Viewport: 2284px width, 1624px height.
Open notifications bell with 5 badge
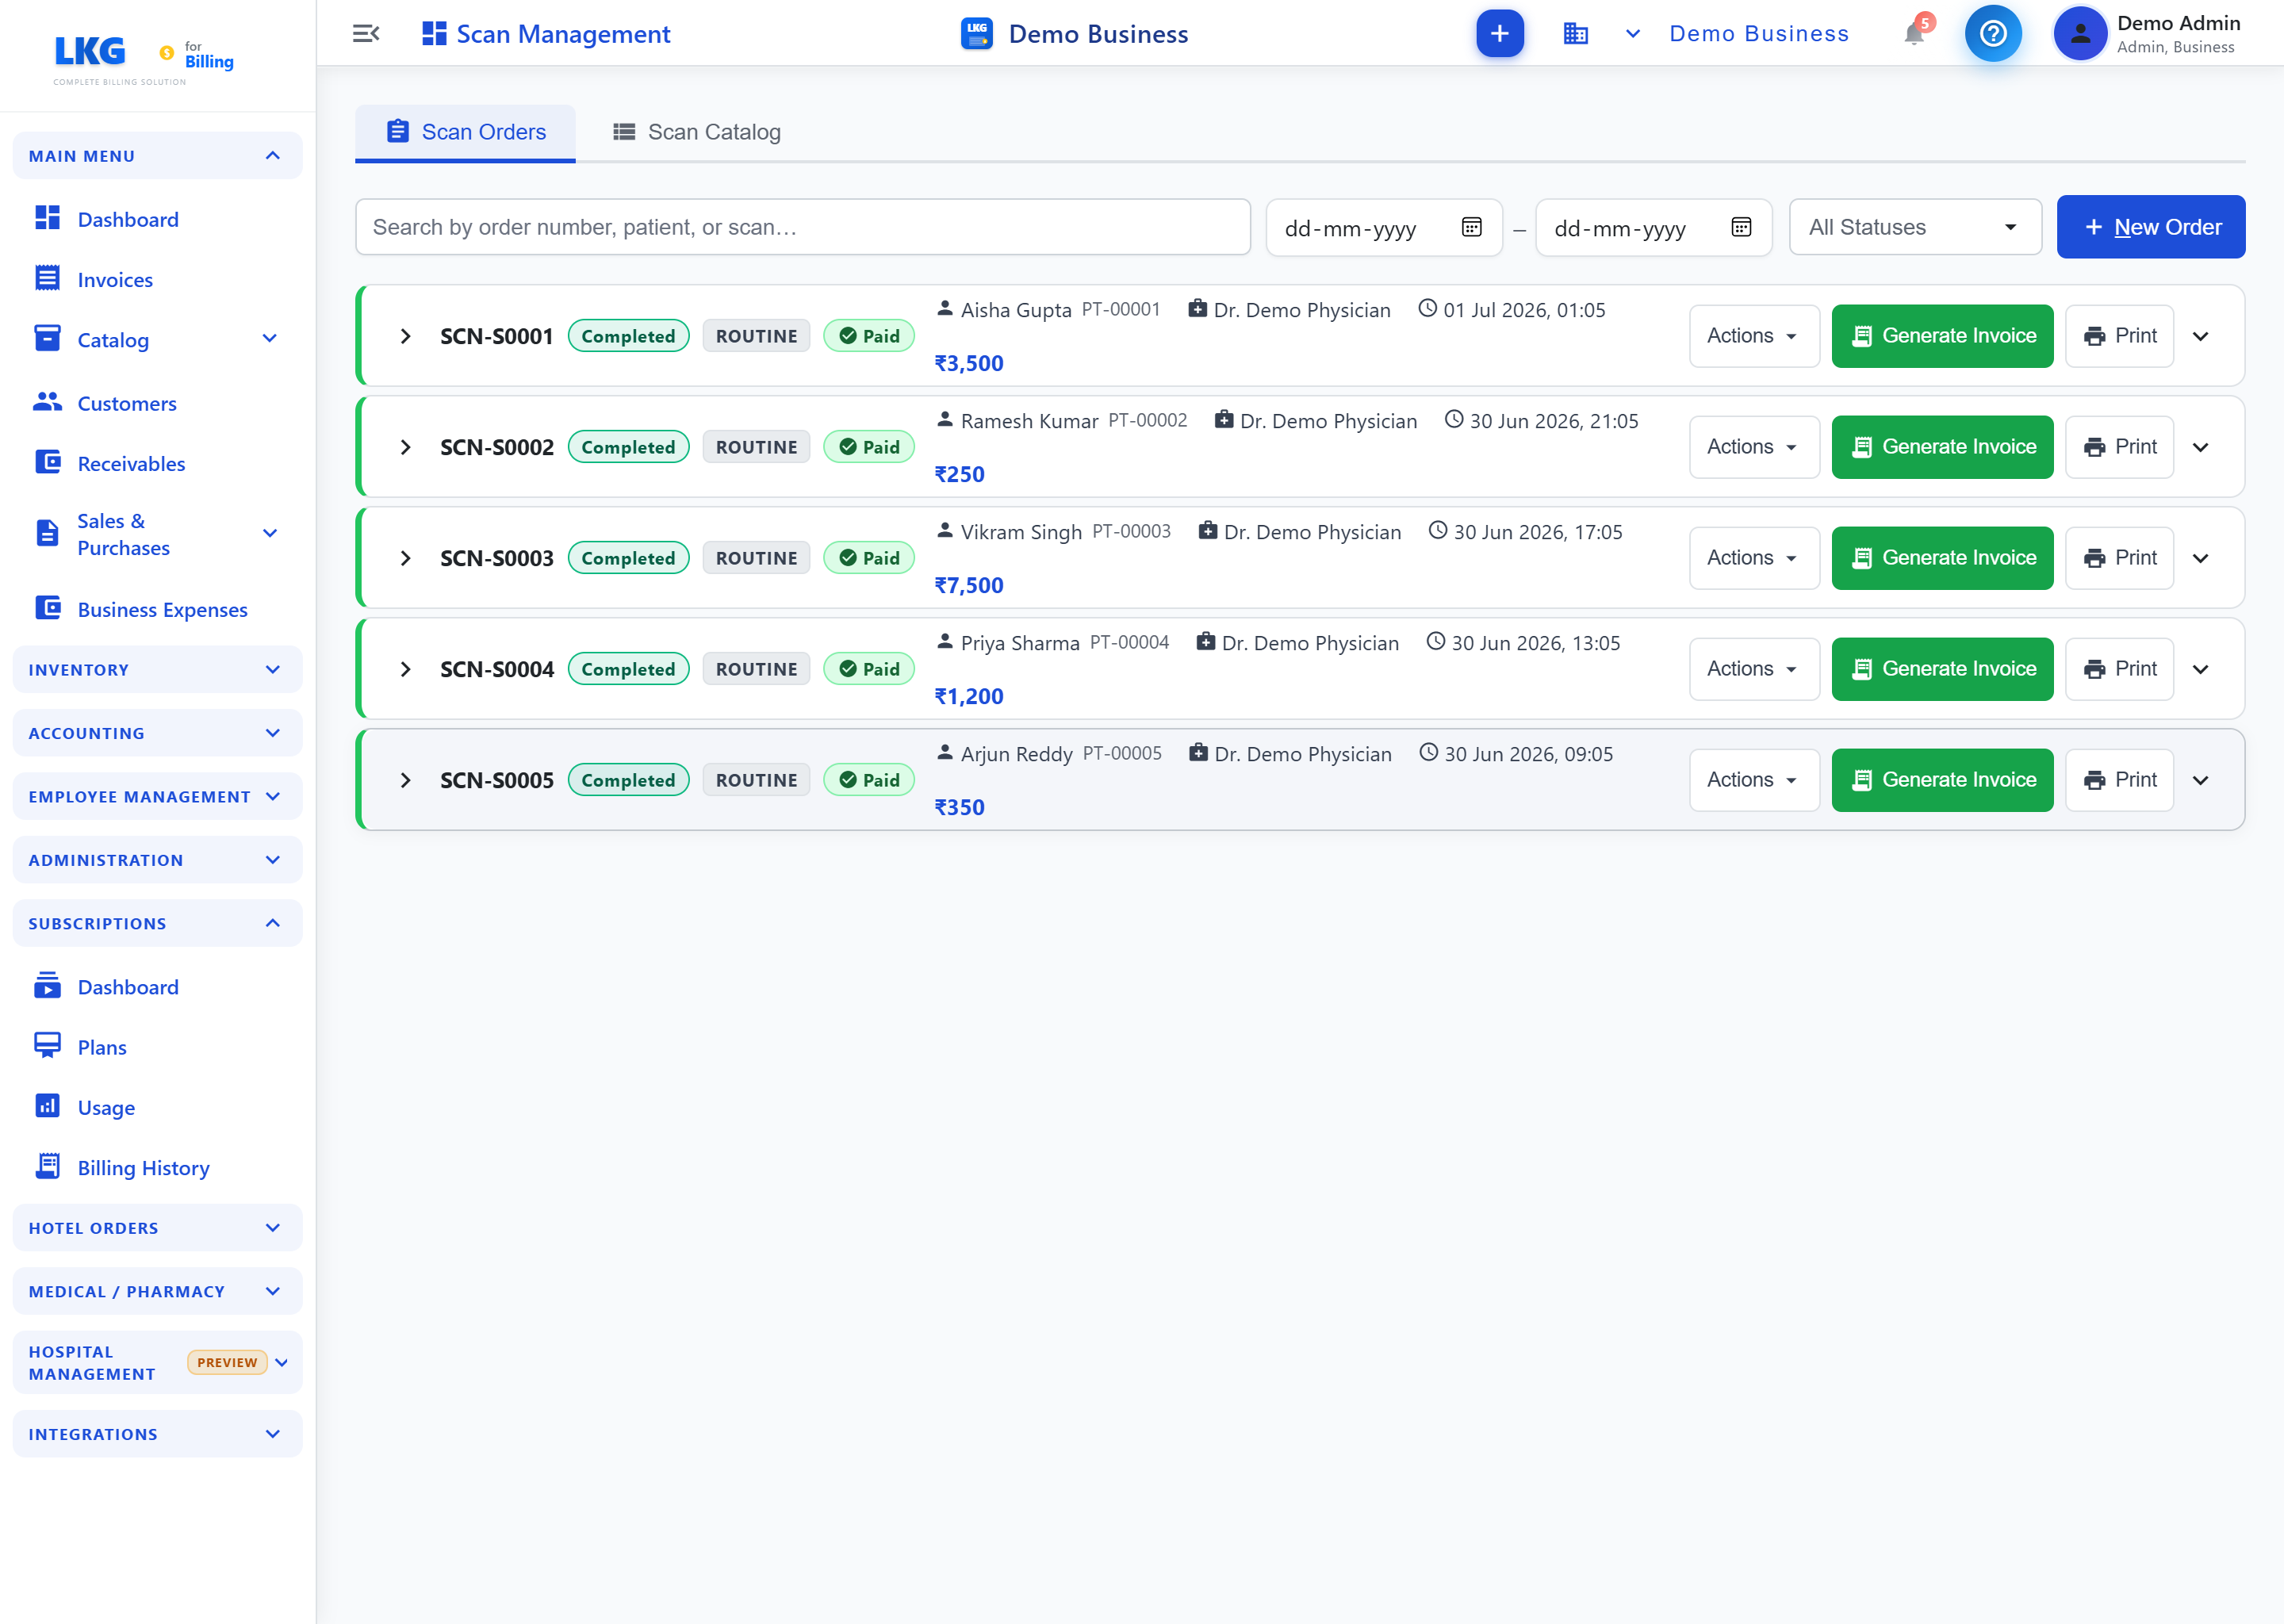pyautogui.click(x=1914, y=34)
